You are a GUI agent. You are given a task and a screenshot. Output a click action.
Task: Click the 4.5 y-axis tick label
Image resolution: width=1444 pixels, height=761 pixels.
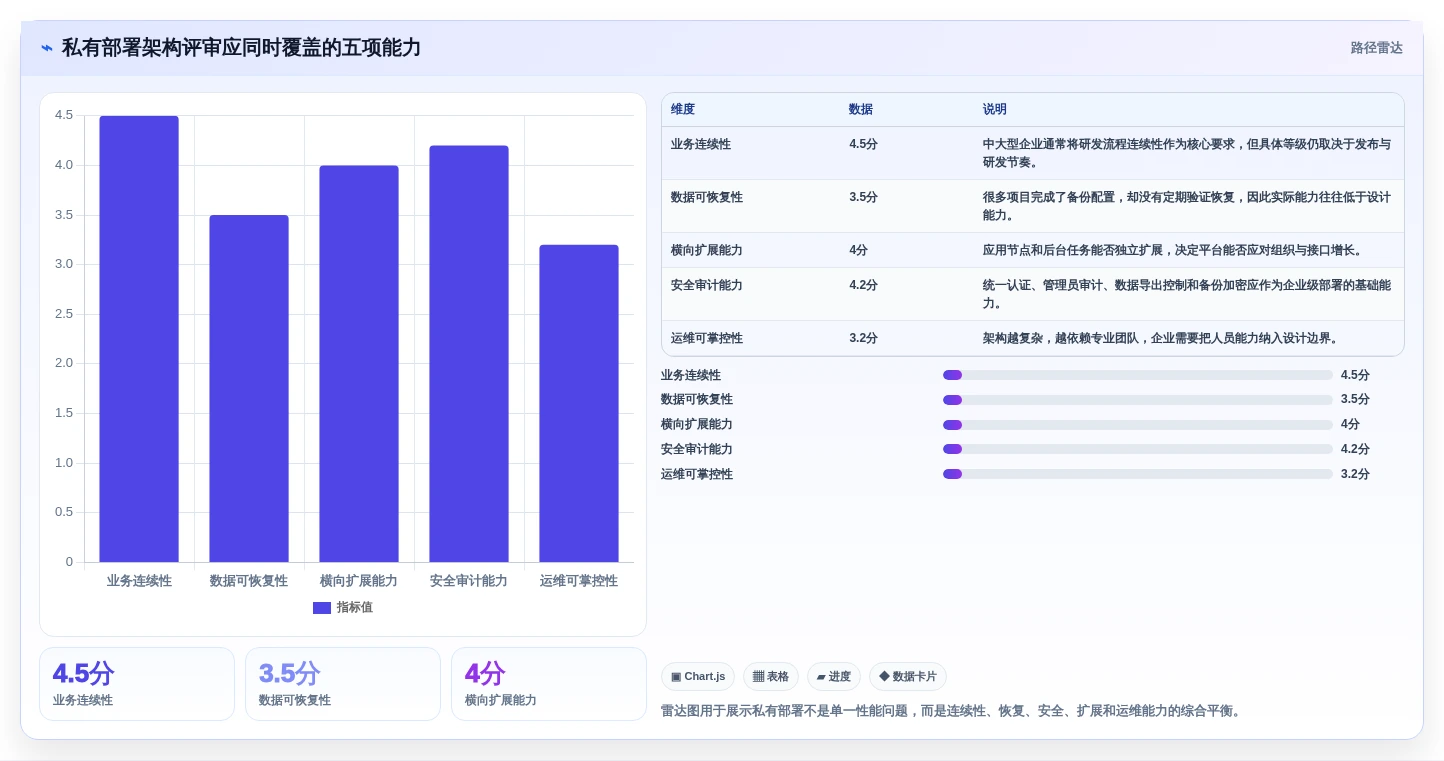coord(64,115)
